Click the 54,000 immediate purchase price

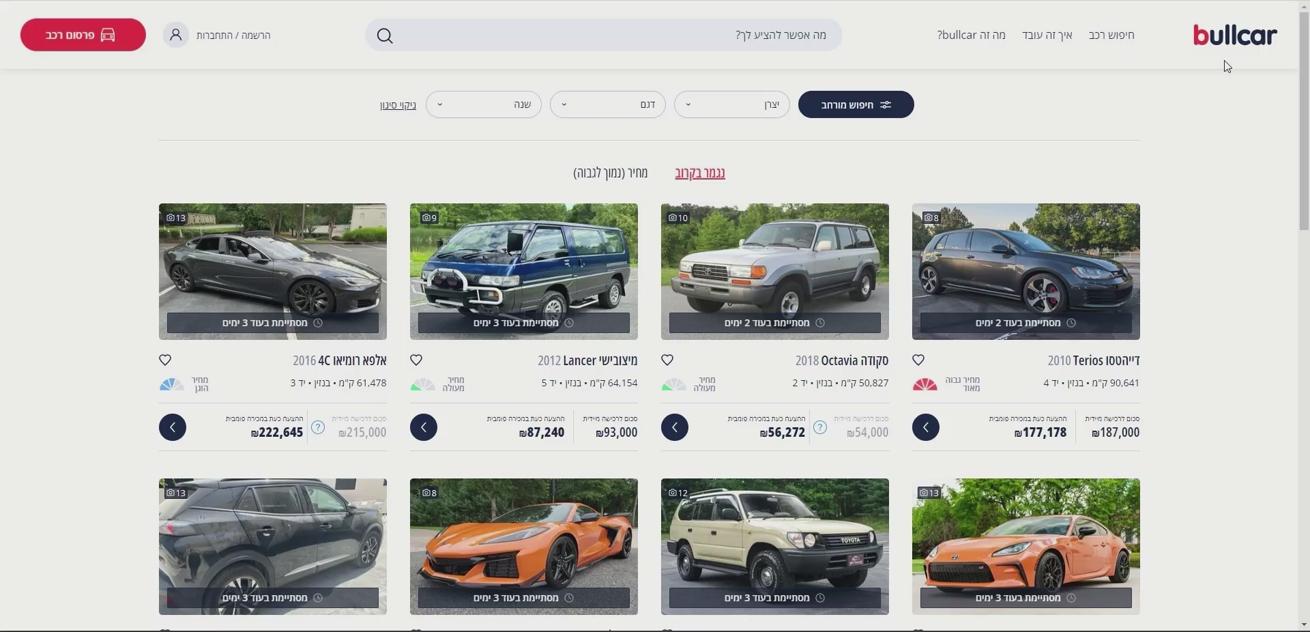click(x=867, y=433)
